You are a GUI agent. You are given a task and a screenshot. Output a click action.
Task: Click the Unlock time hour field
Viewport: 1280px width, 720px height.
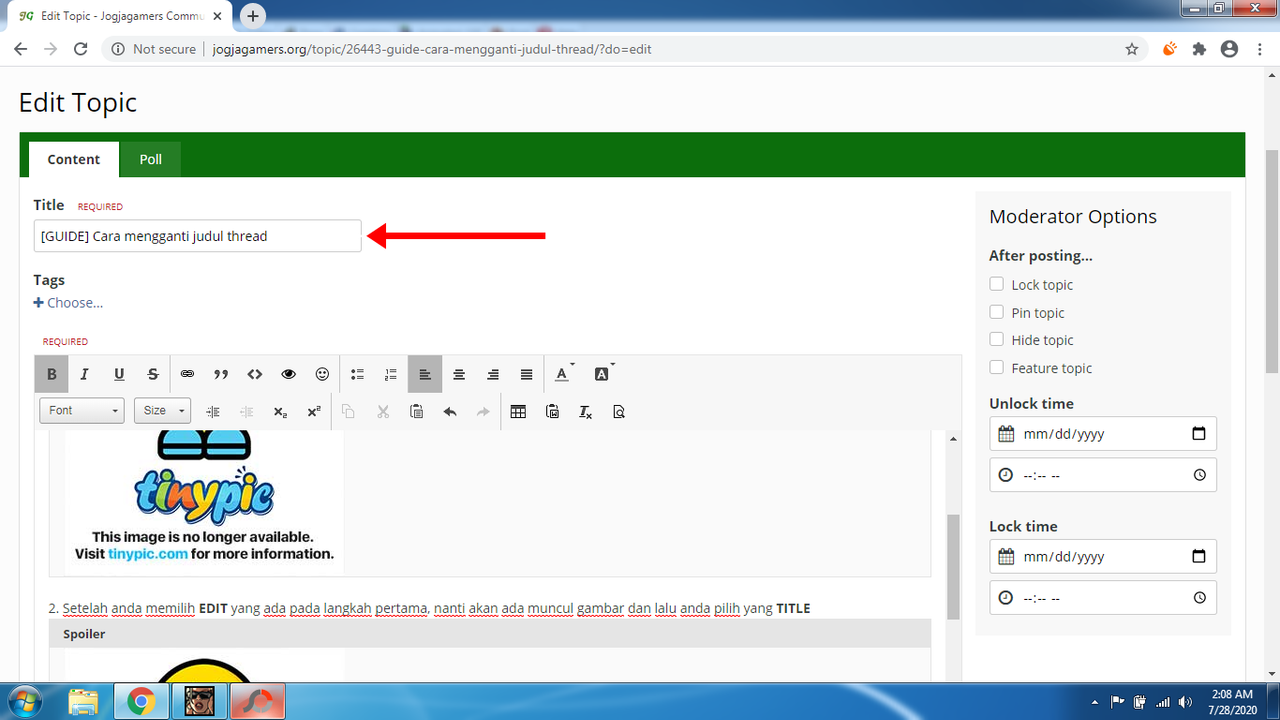pyautogui.click(x=1103, y=475)
